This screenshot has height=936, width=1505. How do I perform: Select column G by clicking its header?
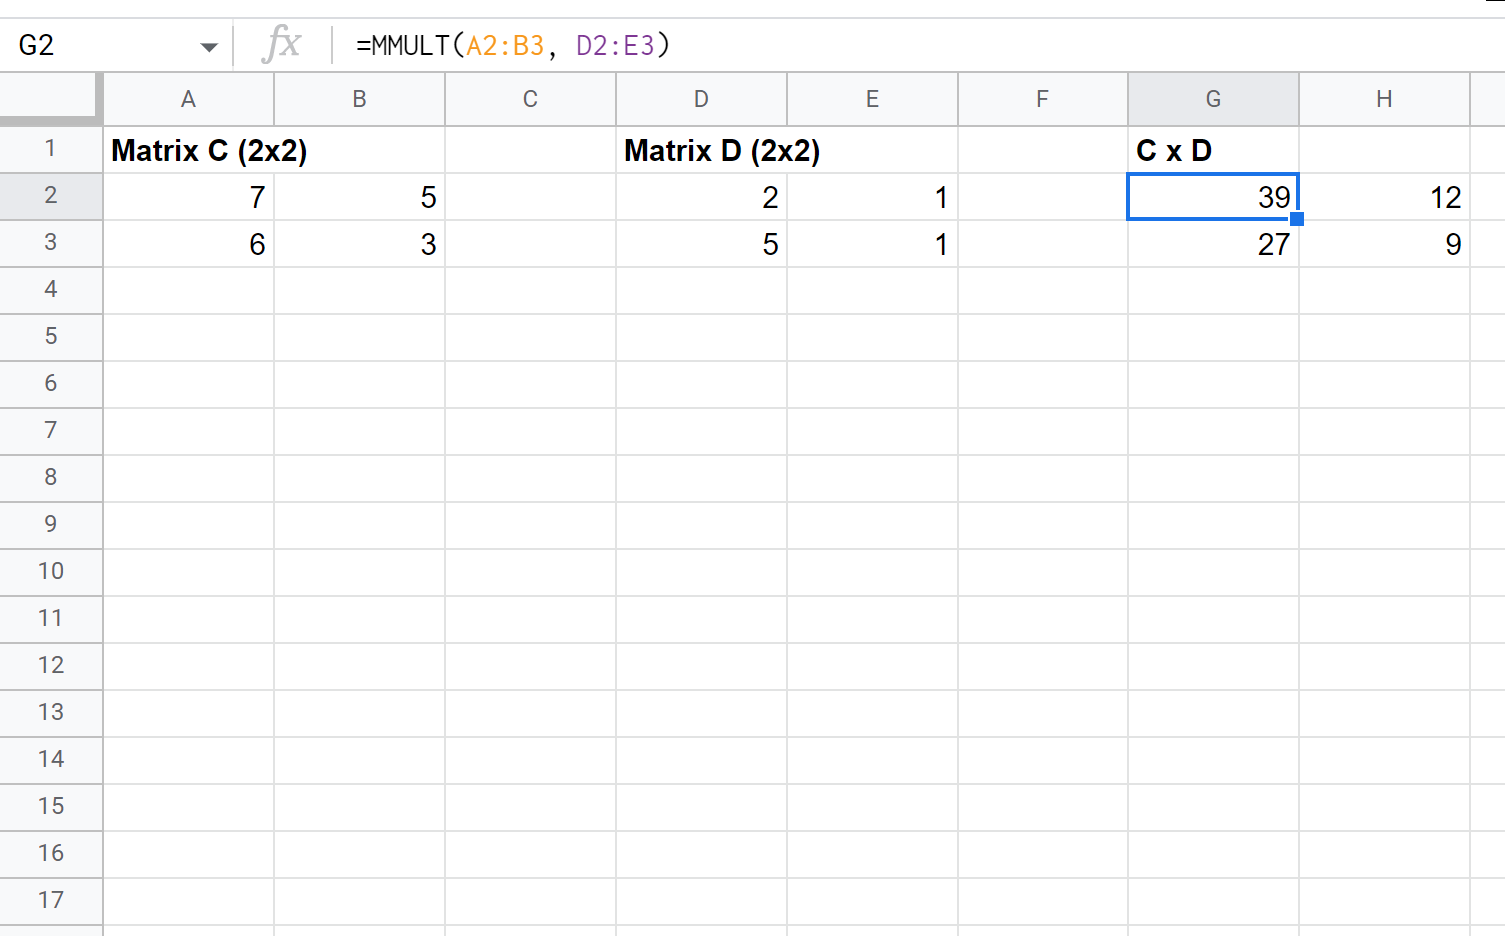pos(1213,99)
